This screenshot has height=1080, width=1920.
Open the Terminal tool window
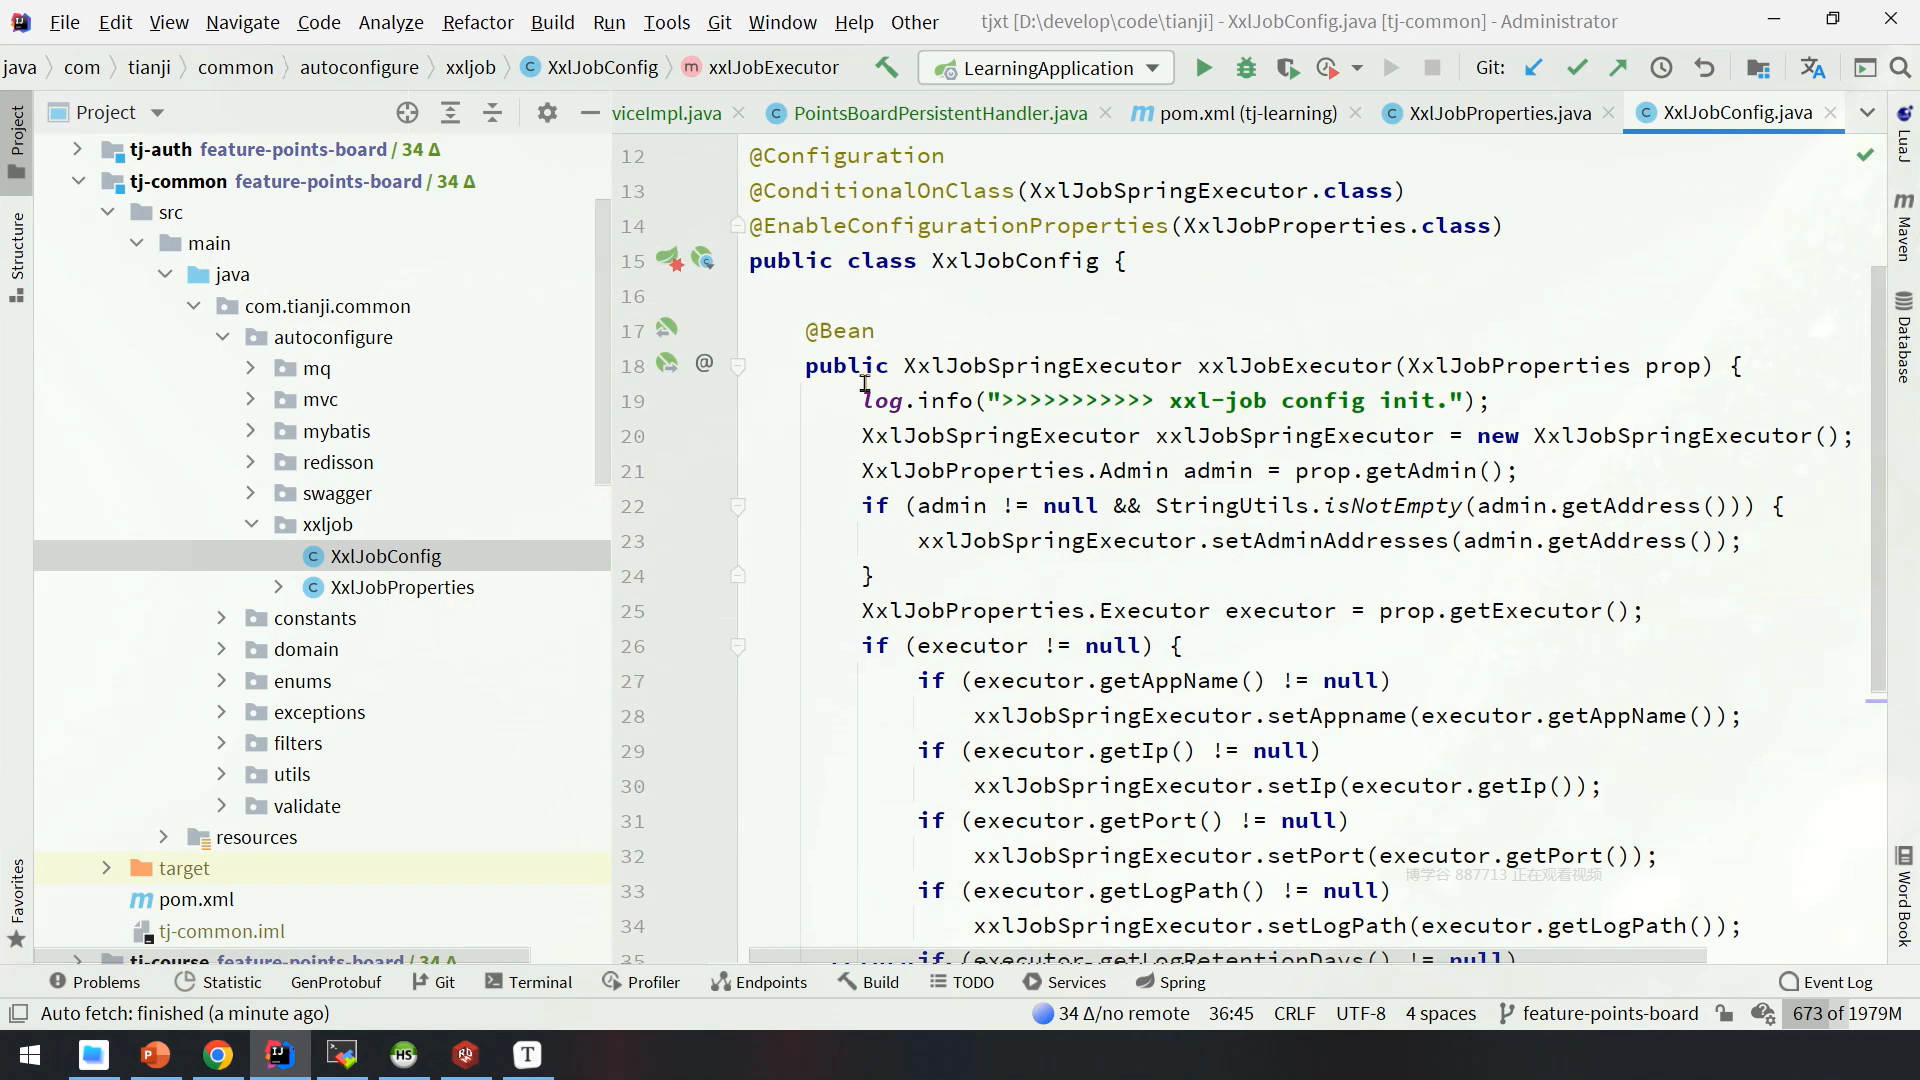pos(528,982)
